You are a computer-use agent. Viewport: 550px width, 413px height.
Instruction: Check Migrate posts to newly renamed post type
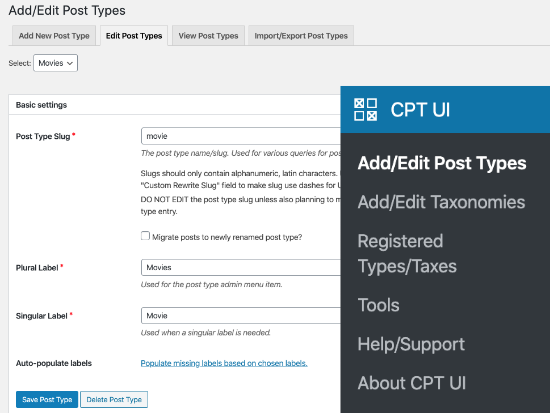pos(145,236)
